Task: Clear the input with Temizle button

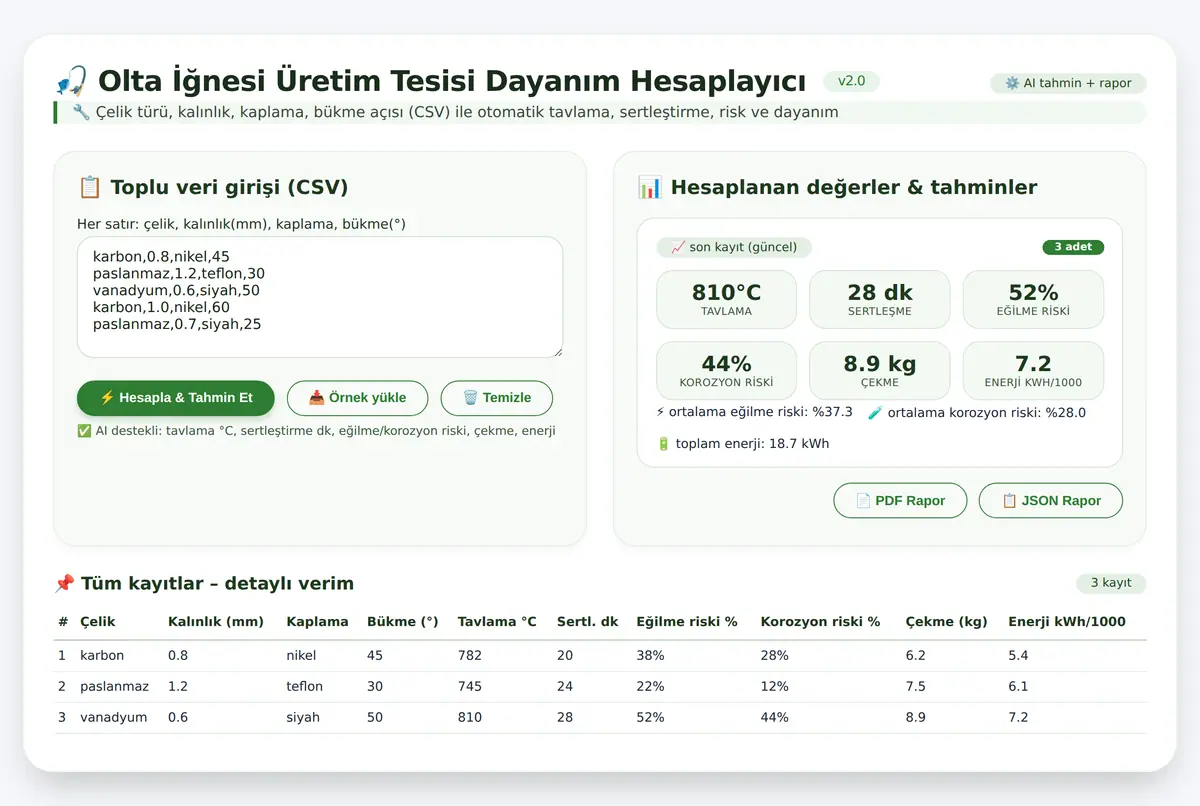Action: point(496,398)
